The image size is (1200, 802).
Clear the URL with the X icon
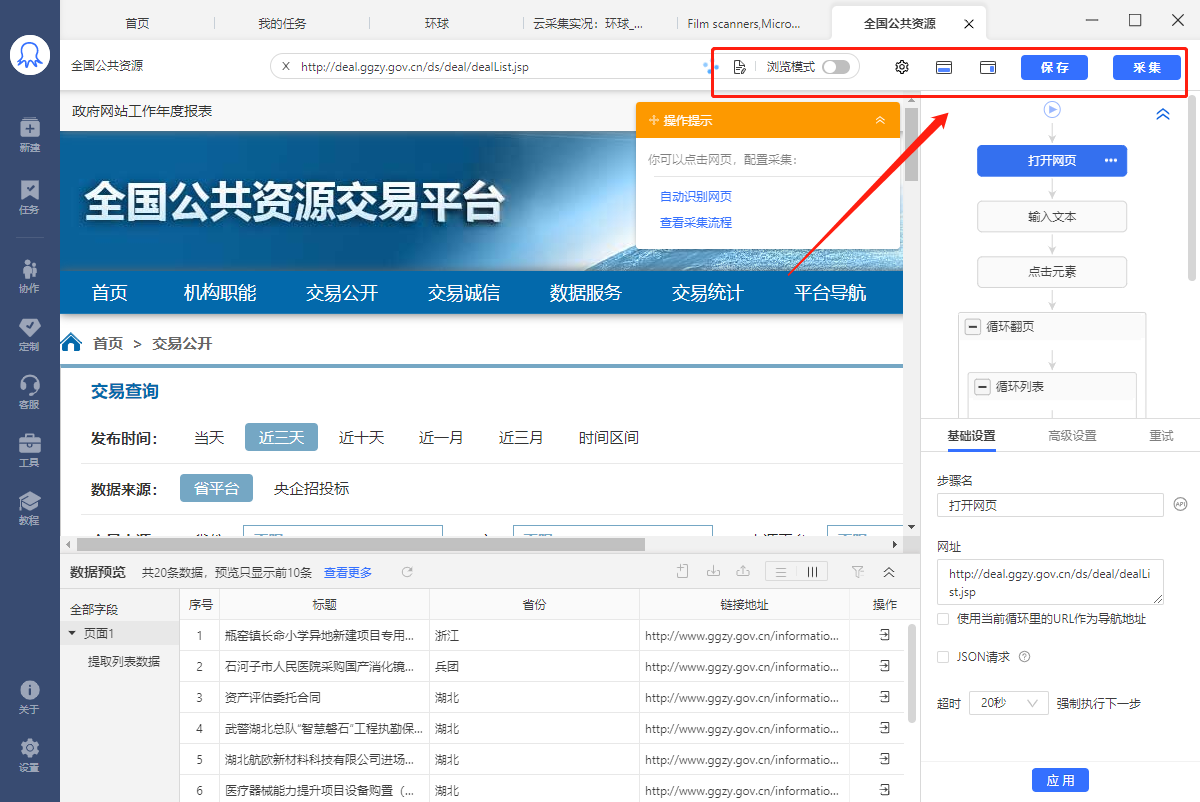(x=286, y=67)
